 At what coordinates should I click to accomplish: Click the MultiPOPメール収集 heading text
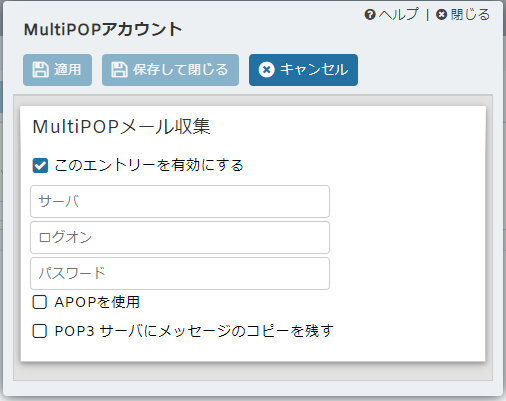(x=121, y=127)
